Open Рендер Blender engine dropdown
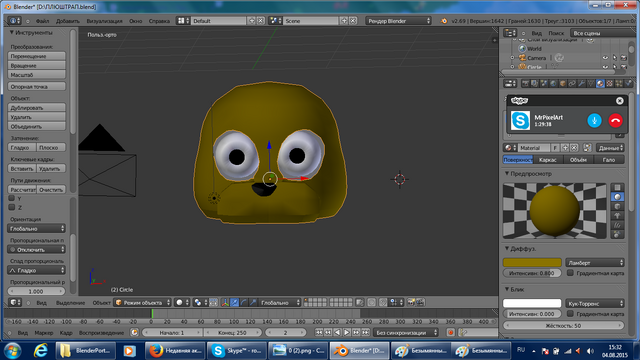 [x=398, y=21]
